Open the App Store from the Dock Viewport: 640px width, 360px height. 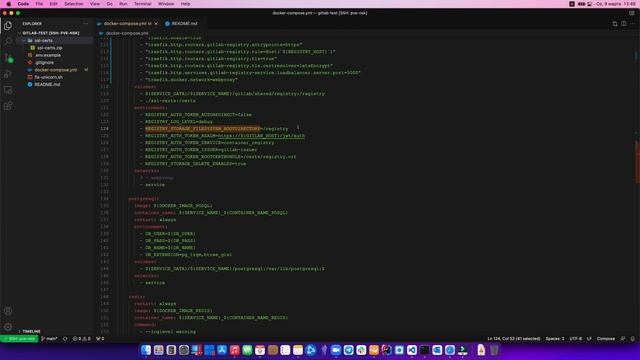pyautogui.click(x=222, y=350)
